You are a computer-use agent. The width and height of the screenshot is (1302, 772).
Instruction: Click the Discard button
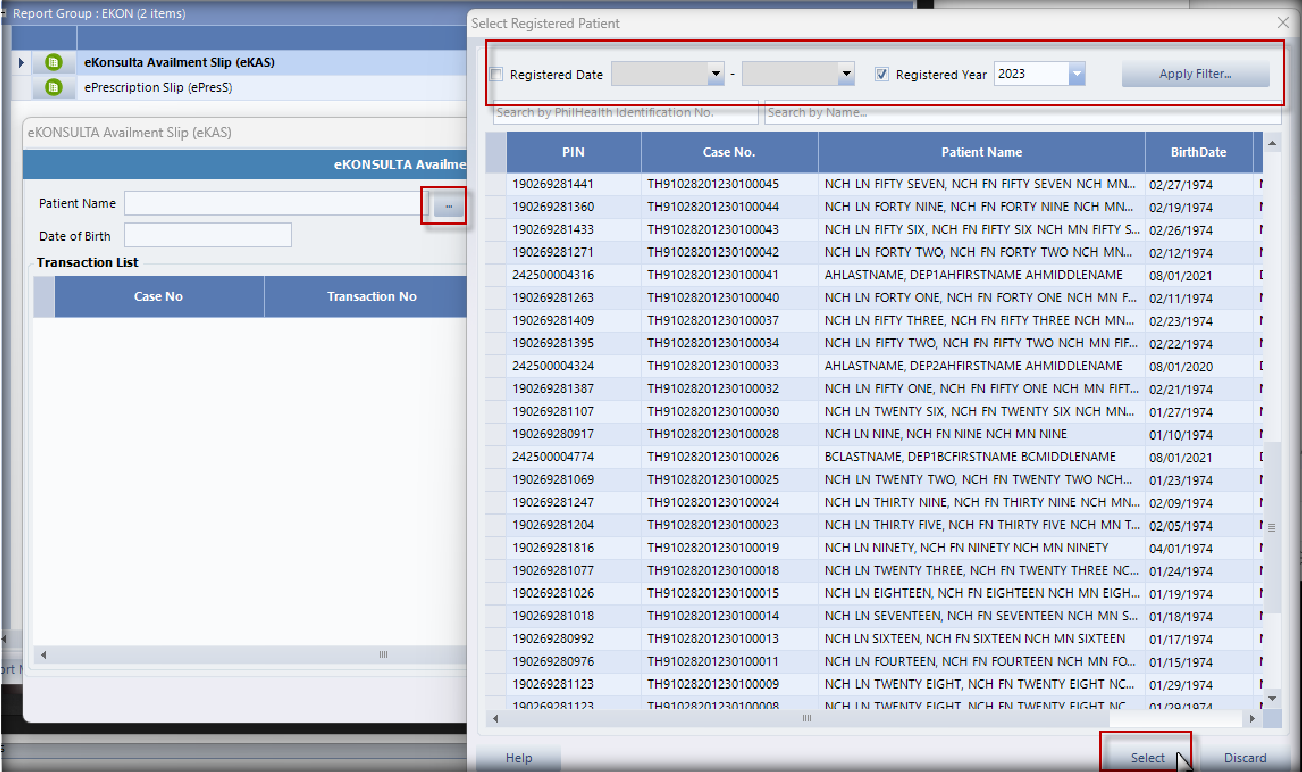[1245, 757]
